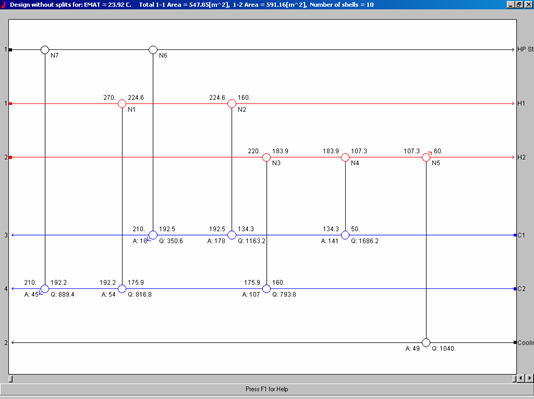Click the C2 stream label
This screenshot has width=534, height=399.
[521, 289]
